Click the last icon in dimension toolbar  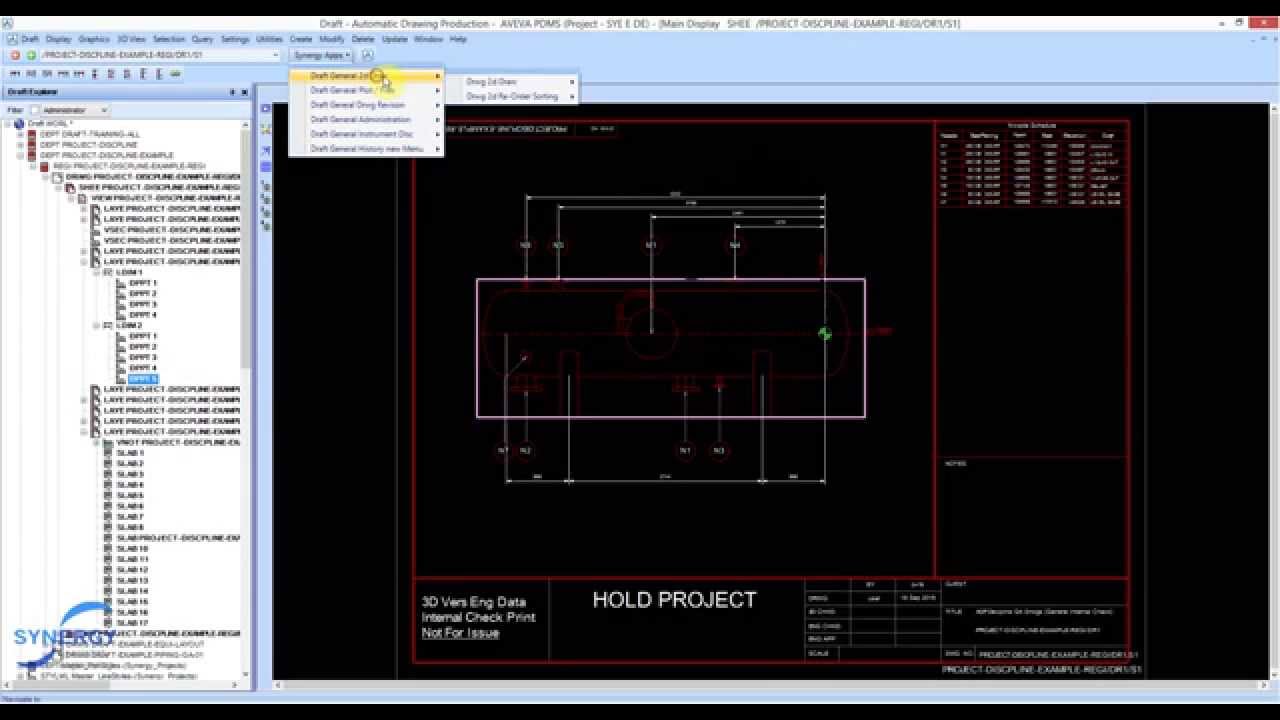coord(176,73)
